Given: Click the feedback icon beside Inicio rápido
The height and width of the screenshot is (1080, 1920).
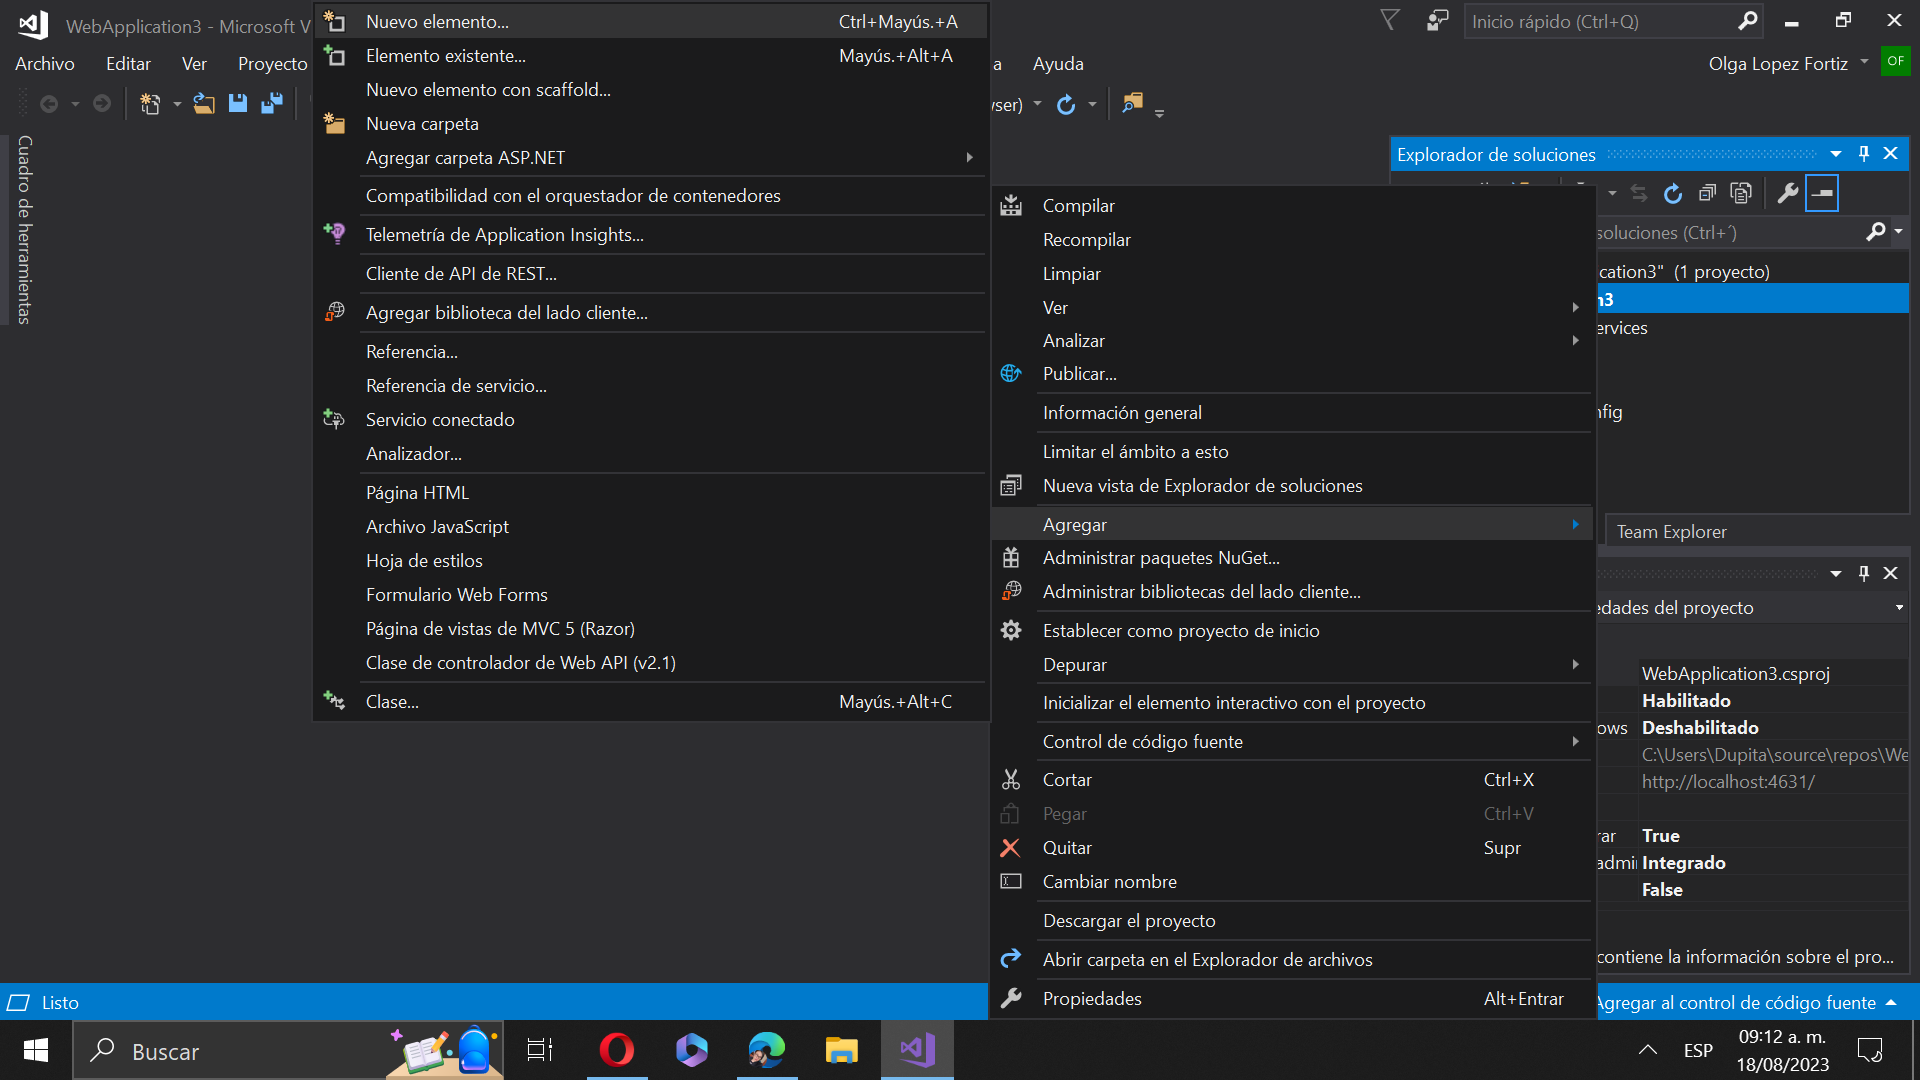Looking at the screenshot, I should [x=1437, y=21].
